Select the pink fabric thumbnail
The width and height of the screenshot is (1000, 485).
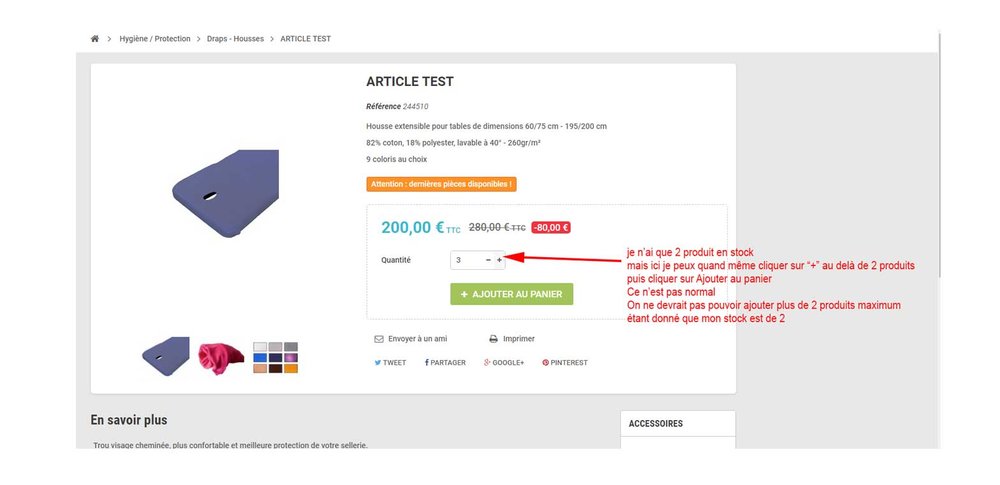[221, 355]
